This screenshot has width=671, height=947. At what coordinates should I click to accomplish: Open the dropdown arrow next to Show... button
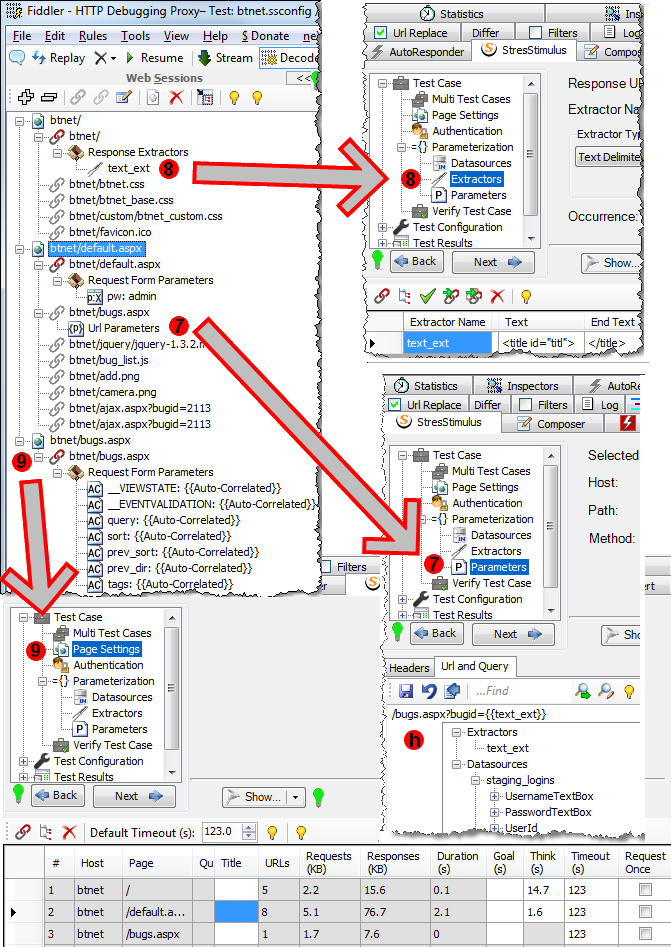(295, 797)
